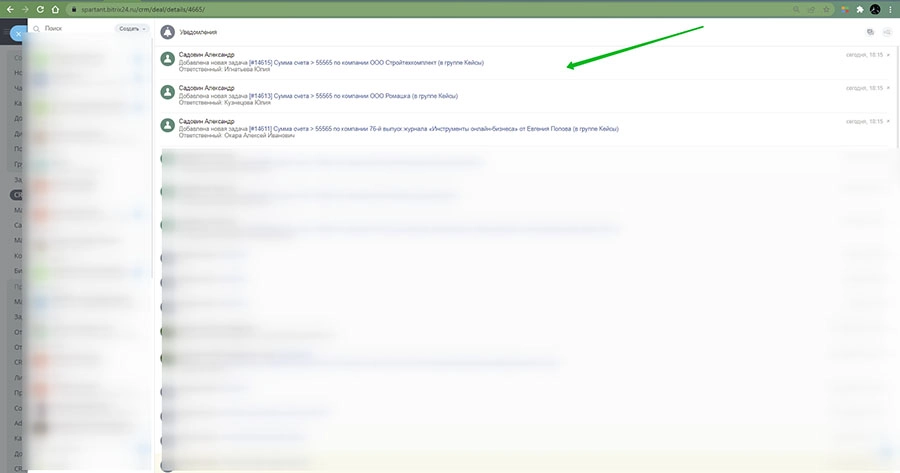This screenshot has width=900, height=473.
Task: Close the messenger panel with blue X
Action: coord(16,33)
